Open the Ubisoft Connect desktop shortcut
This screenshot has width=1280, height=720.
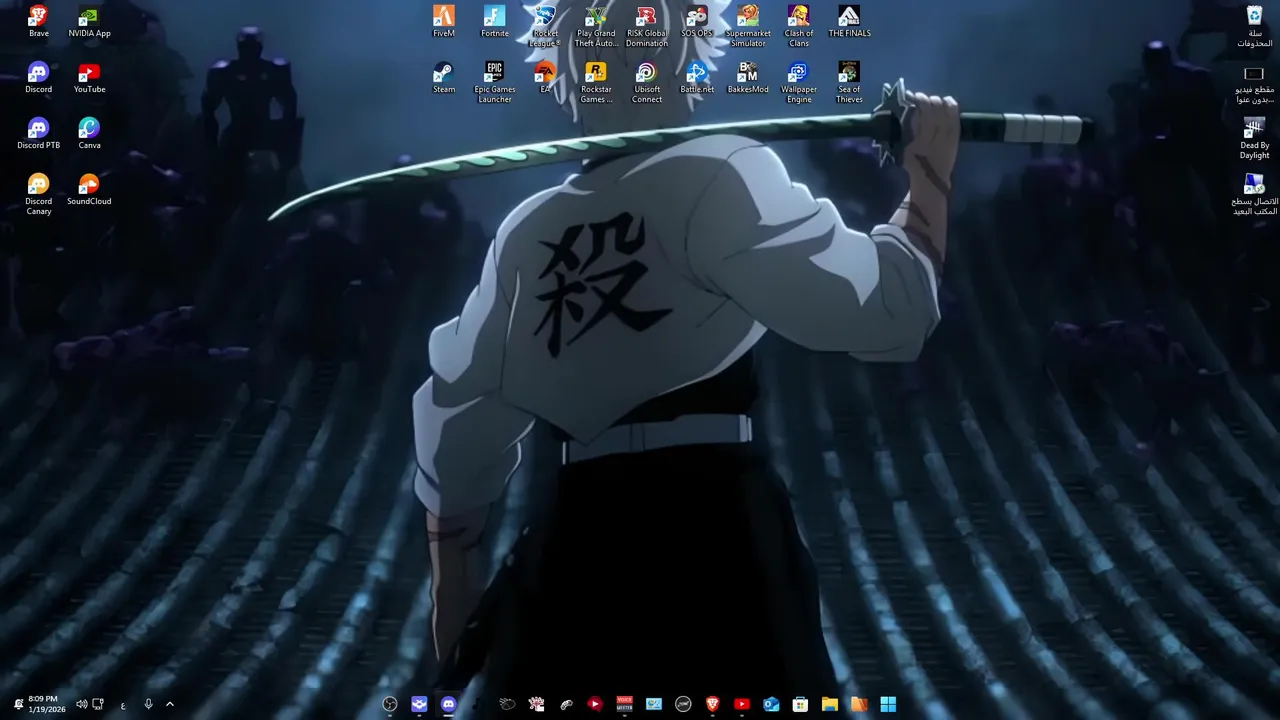pos(646,83)
